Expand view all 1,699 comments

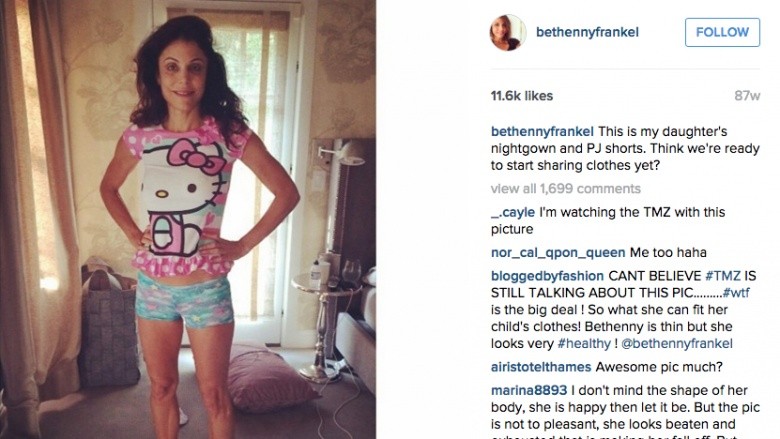(x=566, y=188)
